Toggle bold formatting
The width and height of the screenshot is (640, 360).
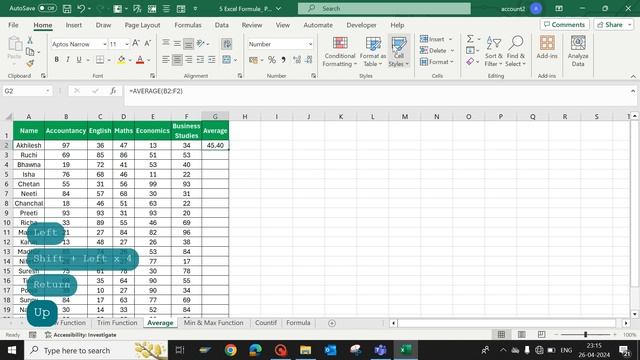56,60
